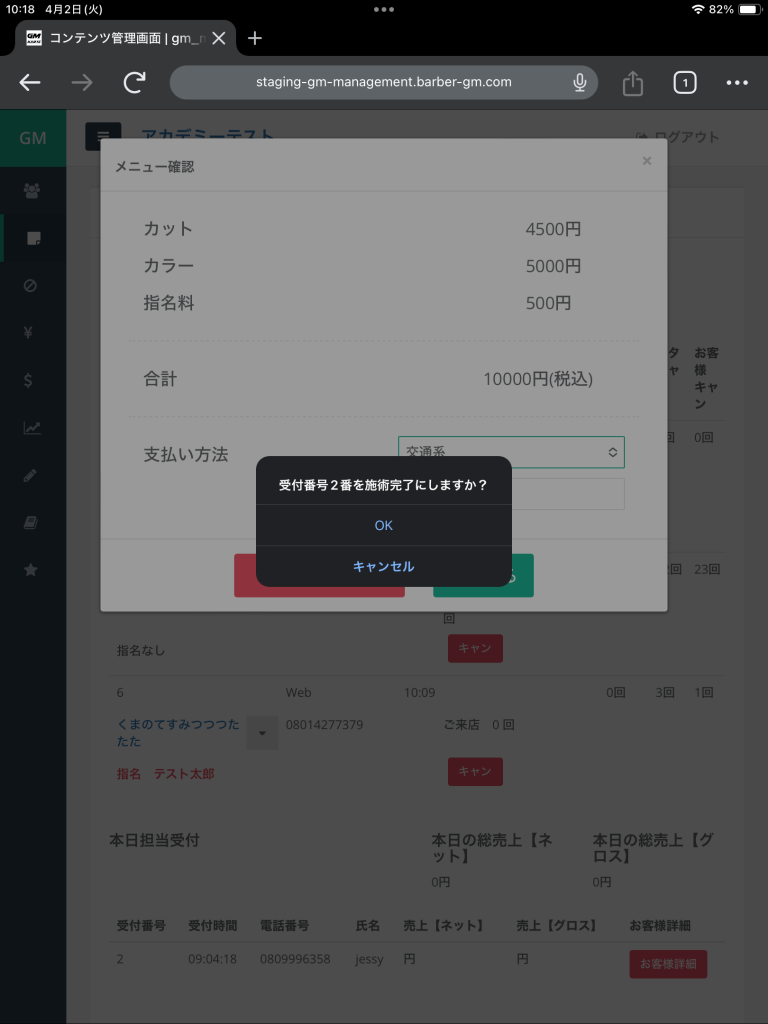Reload the page with refresh icon
This screenshot has height=1024, width=768.
click(x=135, y=83)
